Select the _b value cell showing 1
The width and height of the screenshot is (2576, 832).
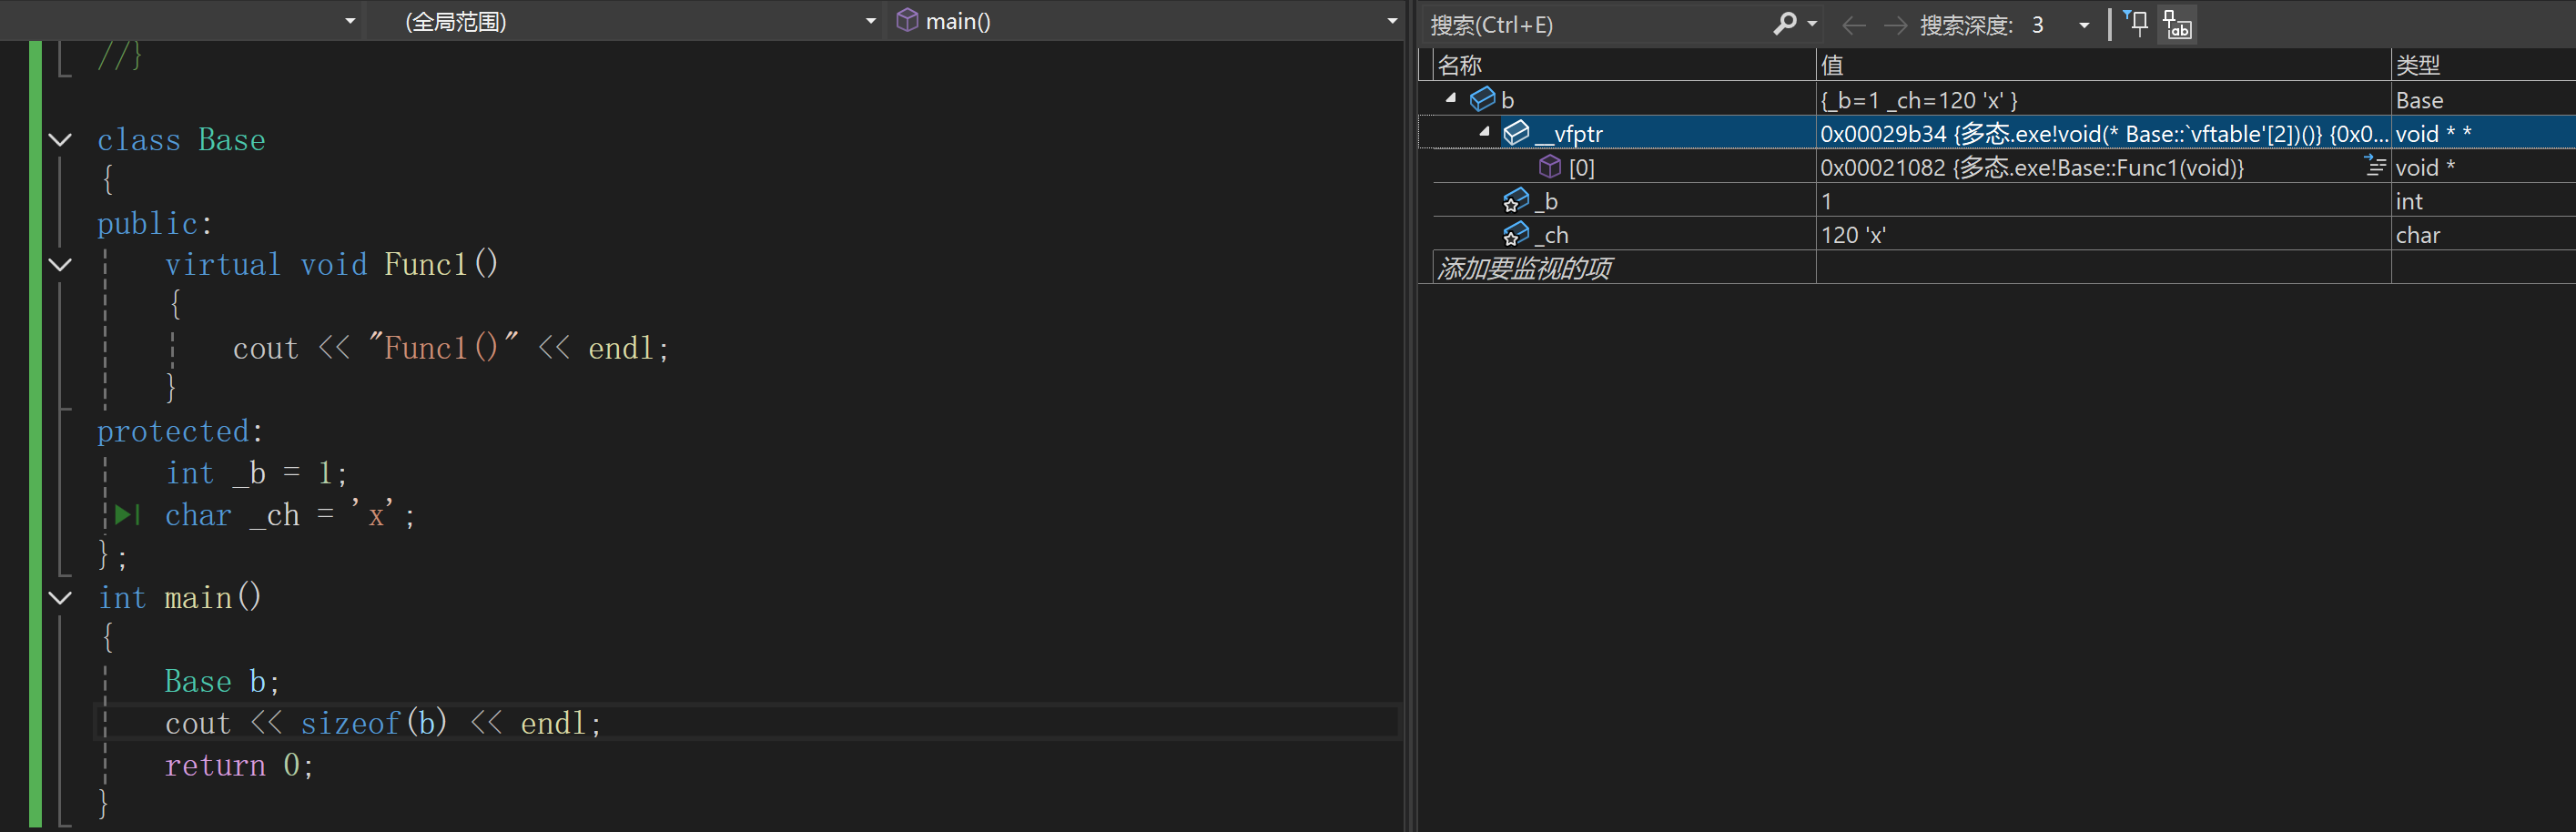pos(2103,201)
